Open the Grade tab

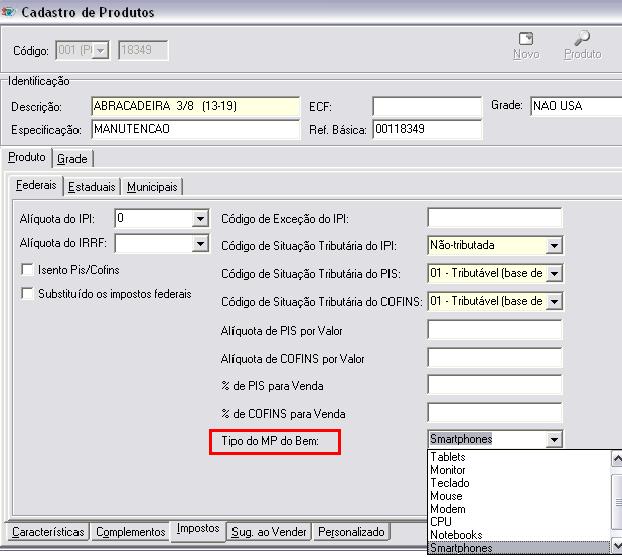(x=72, y=158)
